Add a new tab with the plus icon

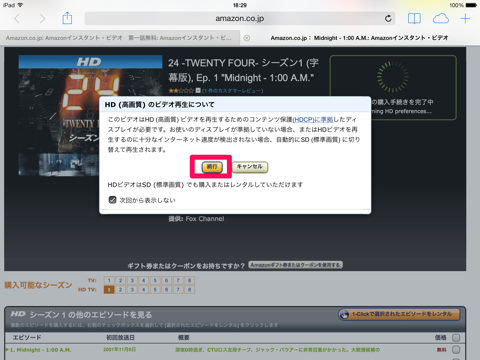coord(465,18)
